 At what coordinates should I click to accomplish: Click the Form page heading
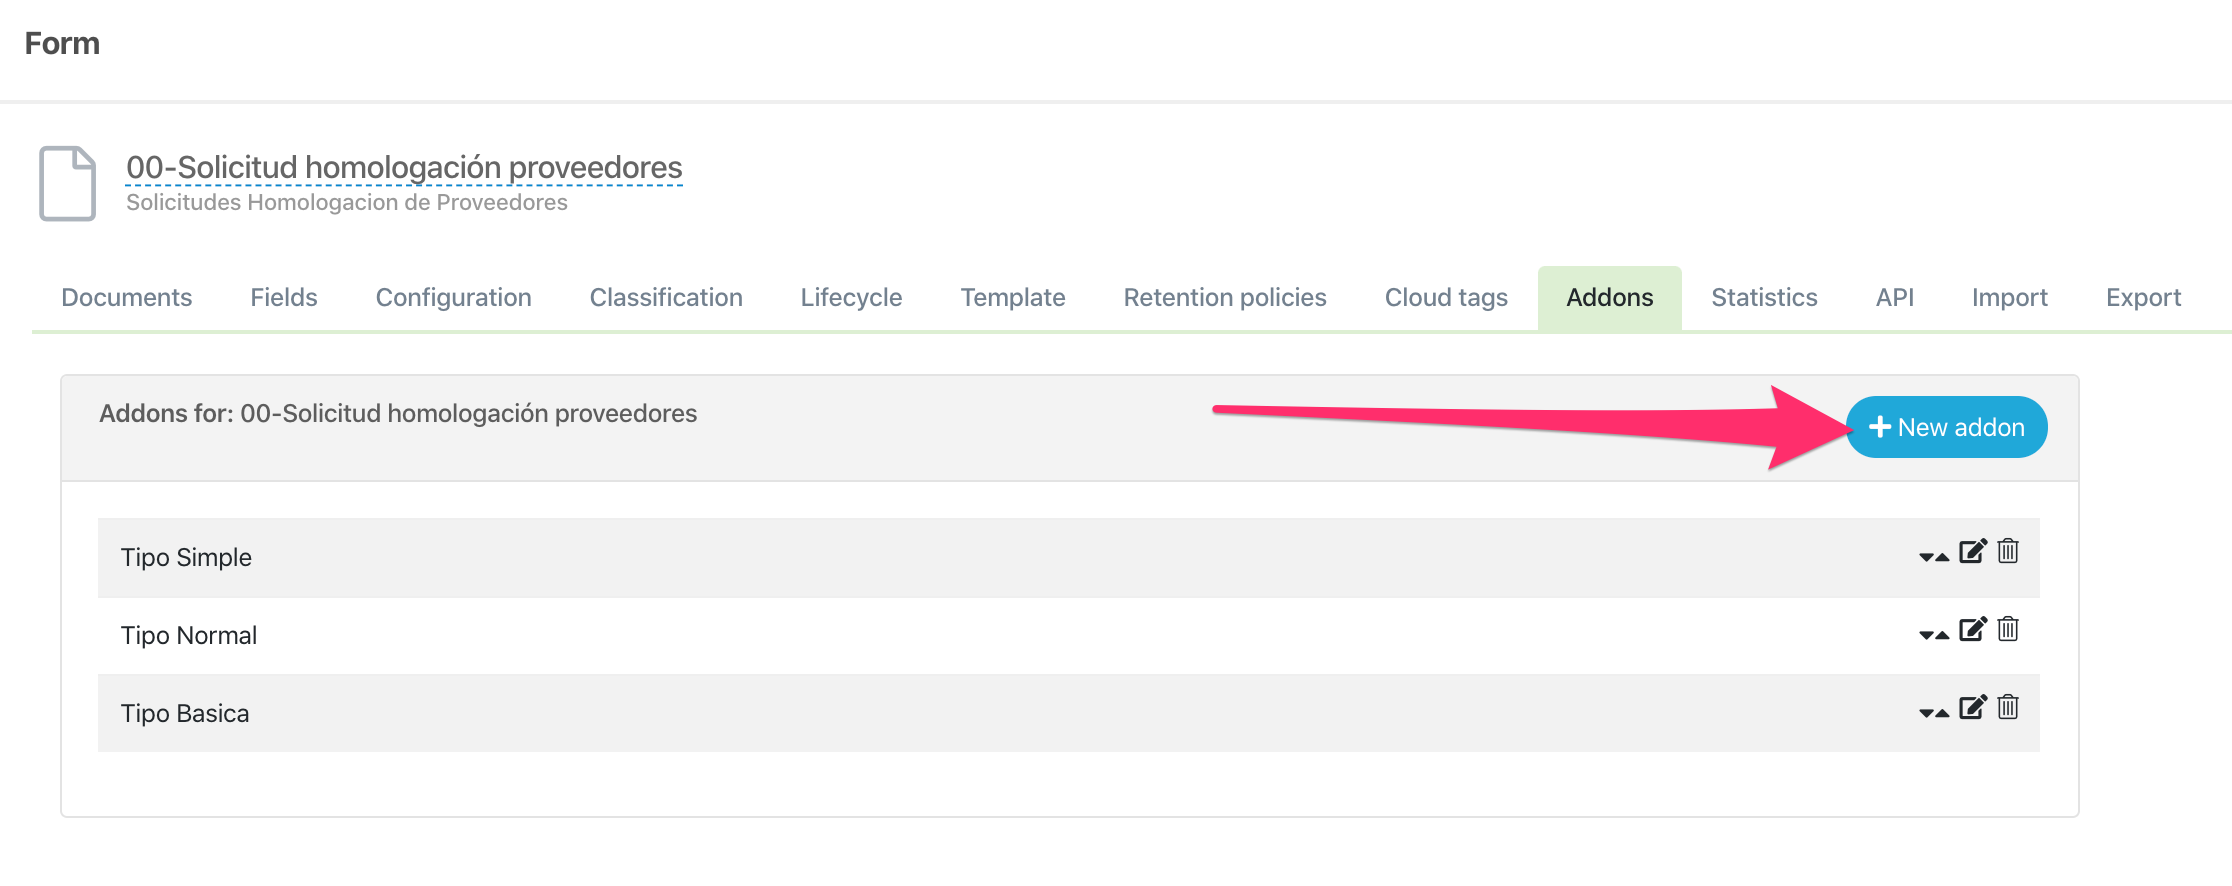coord(62,43)
